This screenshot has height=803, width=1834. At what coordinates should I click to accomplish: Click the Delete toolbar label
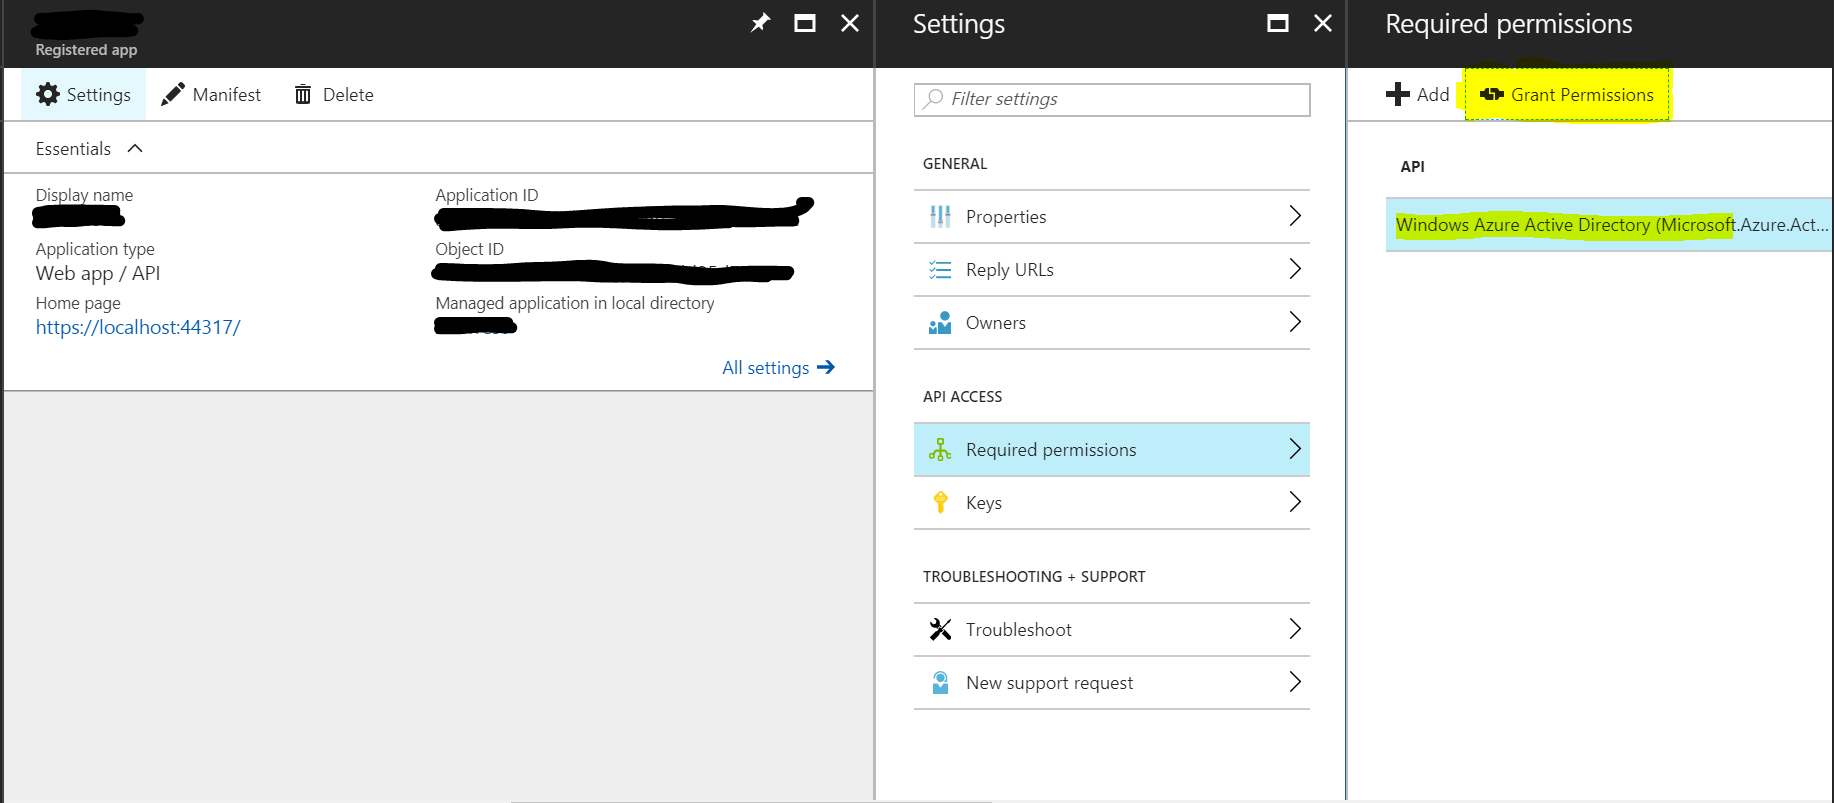[x=348, y=94]
